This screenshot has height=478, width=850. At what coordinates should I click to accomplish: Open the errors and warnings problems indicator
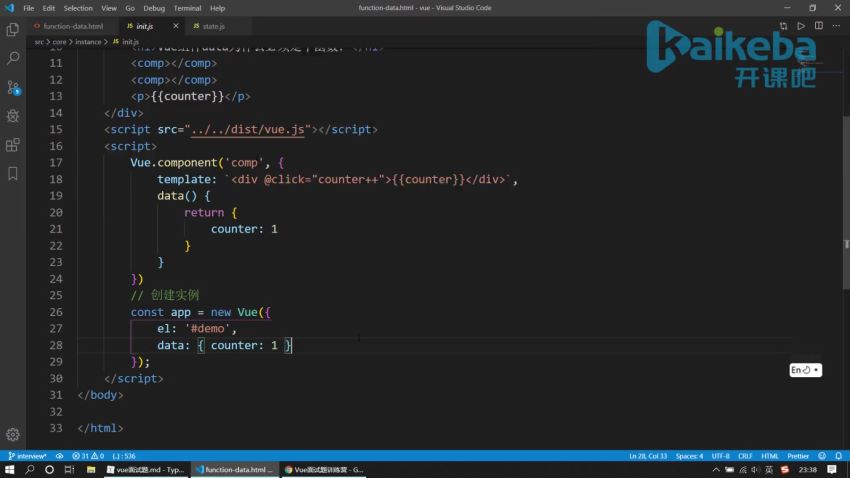coord(88,456)
